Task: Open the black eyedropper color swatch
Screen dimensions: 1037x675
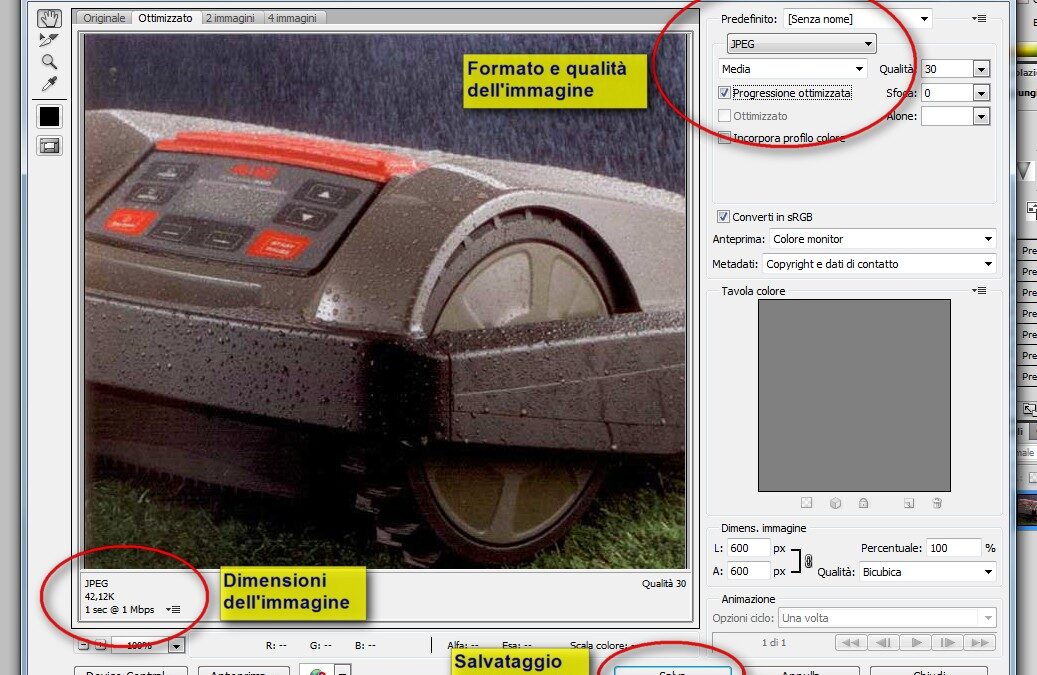Action: (49, 116)
